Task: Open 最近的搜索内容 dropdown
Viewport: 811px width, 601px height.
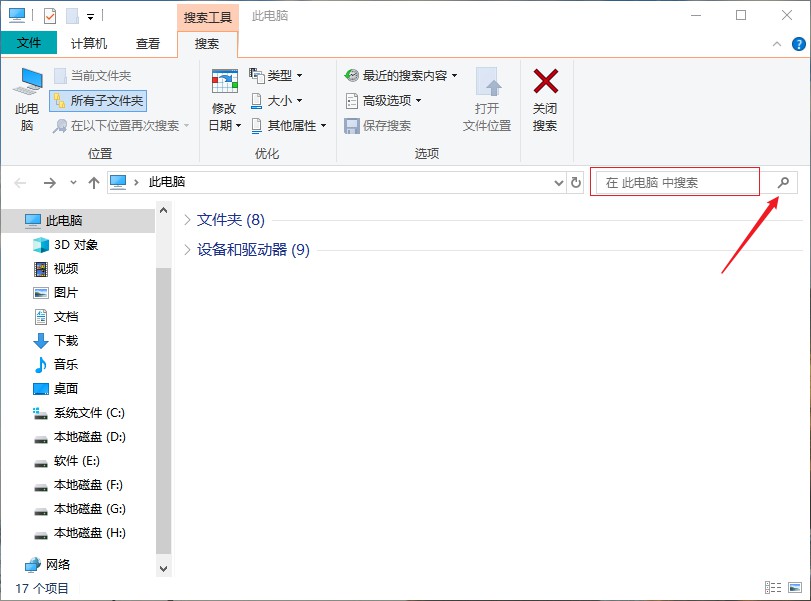Action: [401, 76]
